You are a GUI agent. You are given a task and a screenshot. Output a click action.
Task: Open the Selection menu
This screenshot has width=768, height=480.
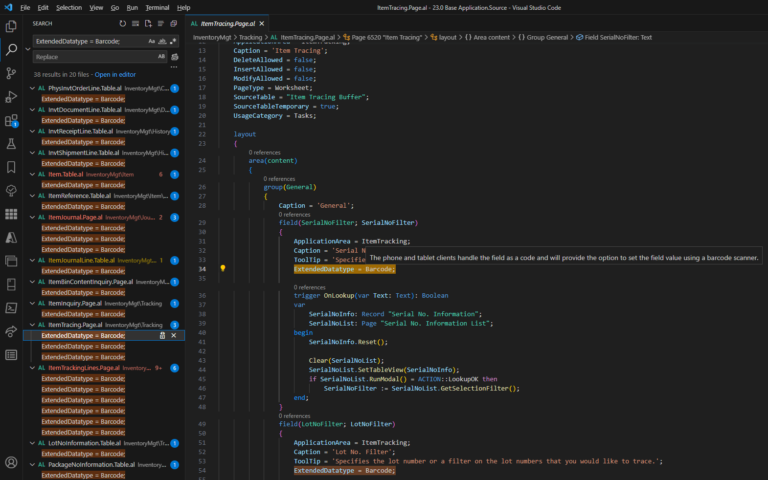point(69,7)
